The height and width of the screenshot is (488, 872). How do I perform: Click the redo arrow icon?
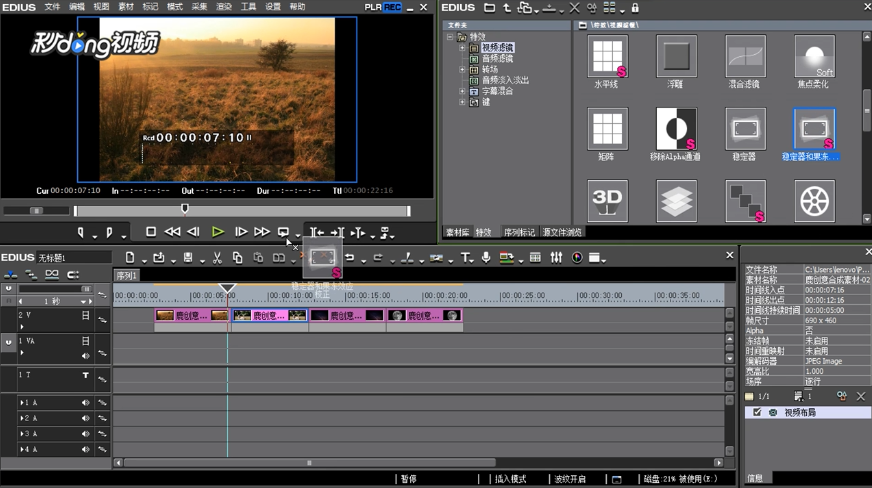378,257
